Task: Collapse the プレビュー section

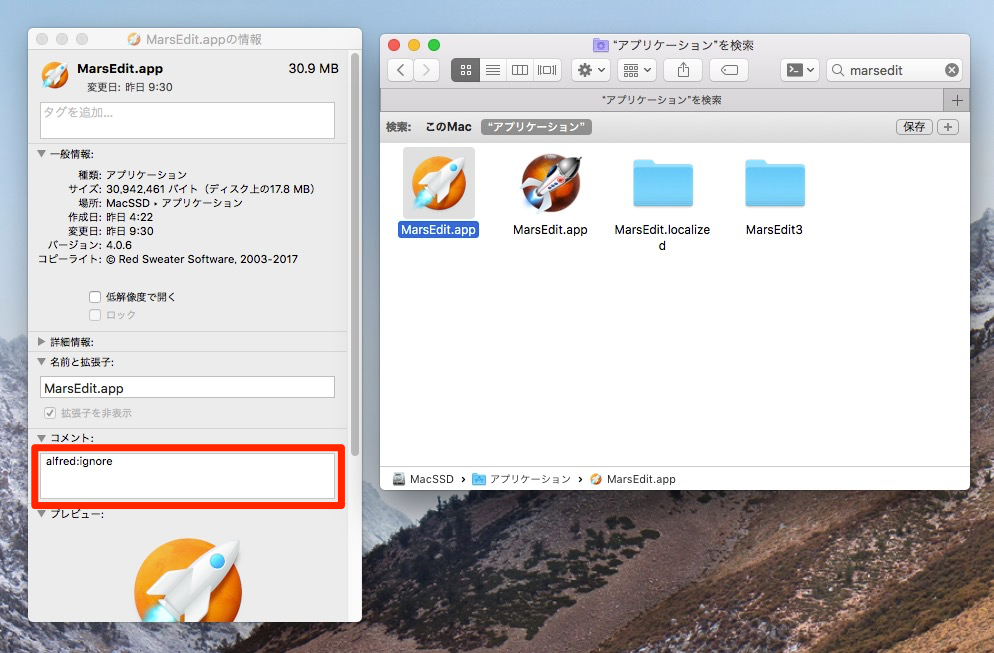Action: 41,514
